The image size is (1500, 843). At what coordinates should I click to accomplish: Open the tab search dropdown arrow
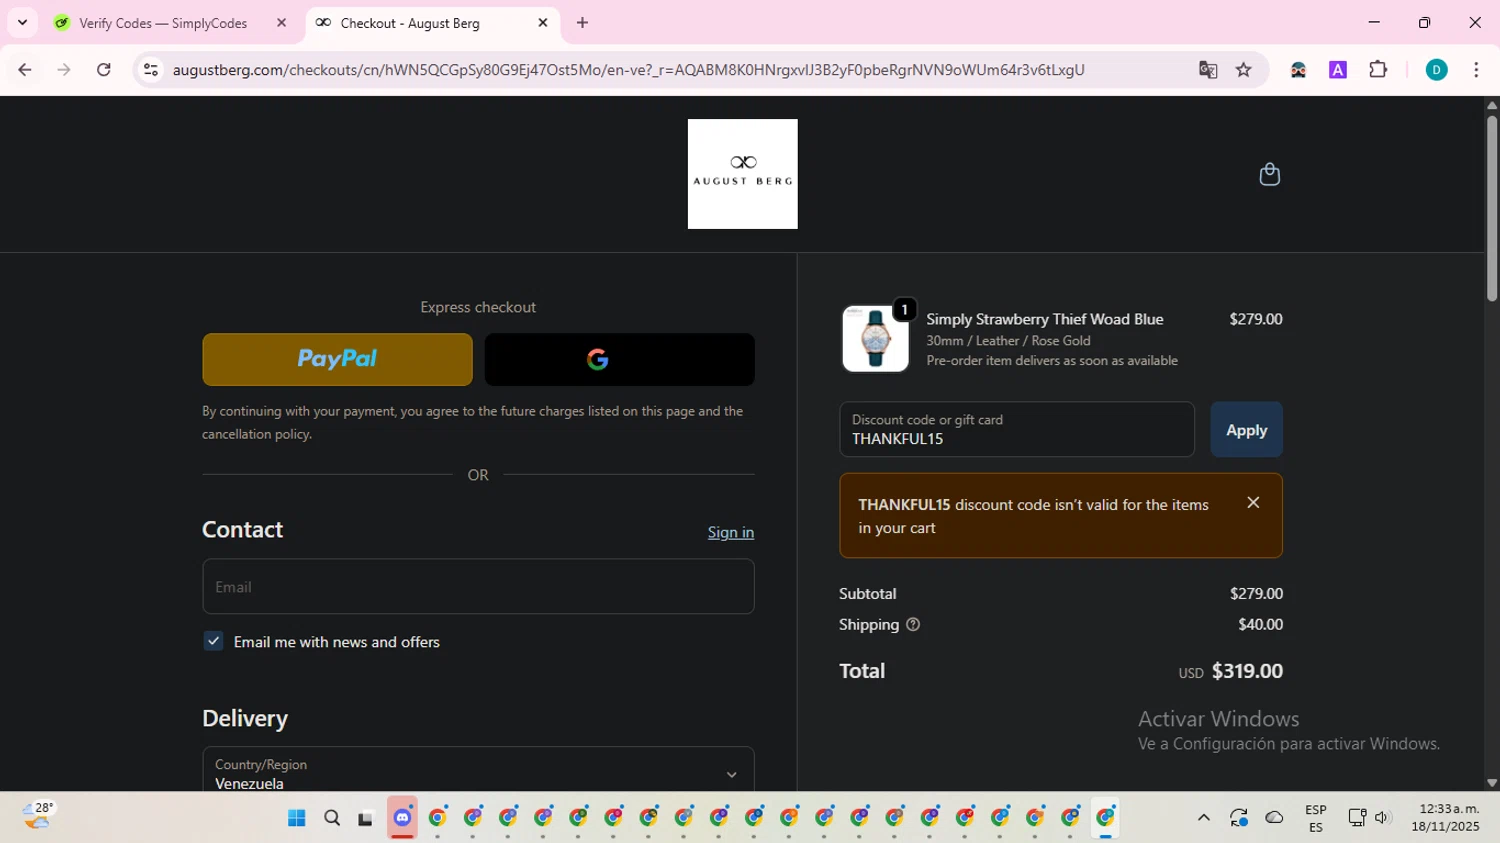point(22,23)
